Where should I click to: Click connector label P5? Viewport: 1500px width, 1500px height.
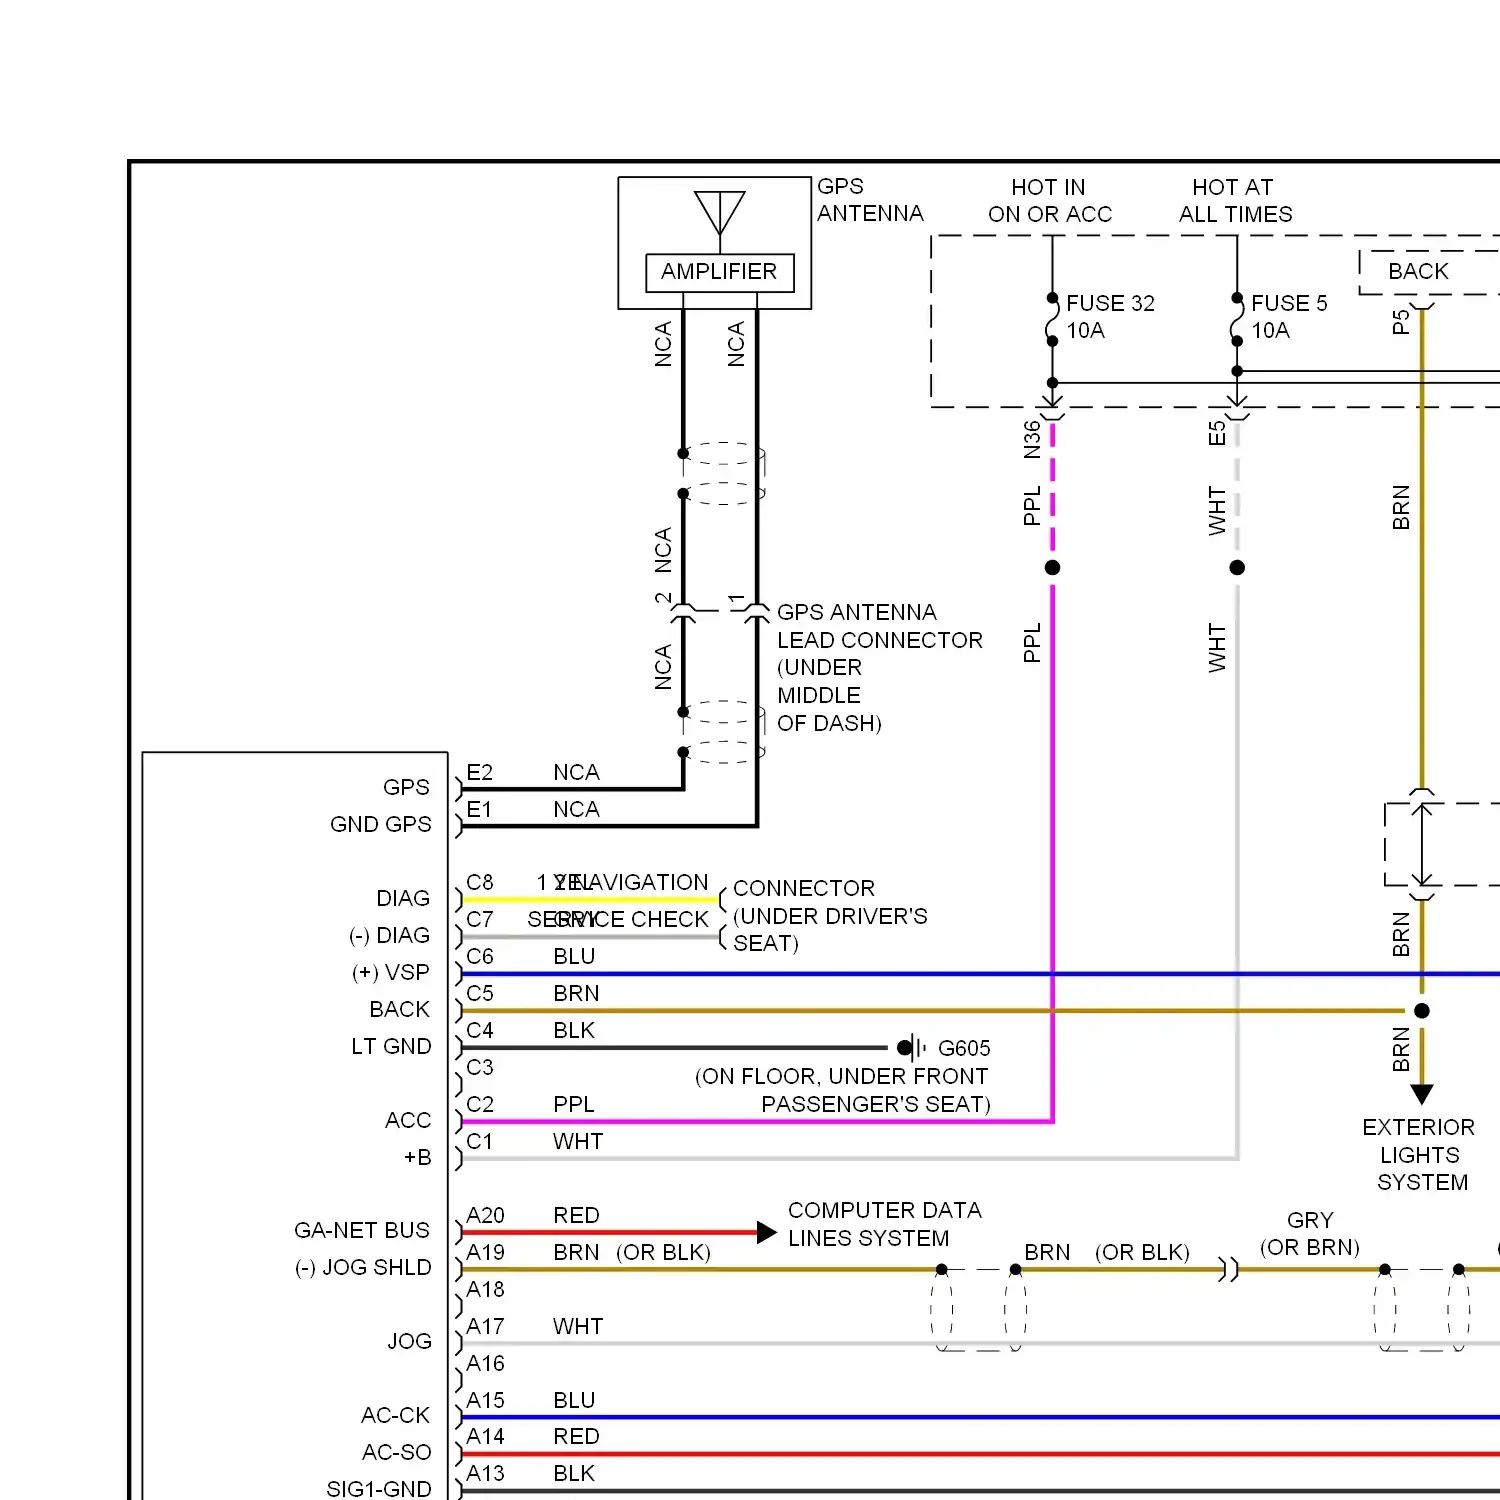[1401, 322]
